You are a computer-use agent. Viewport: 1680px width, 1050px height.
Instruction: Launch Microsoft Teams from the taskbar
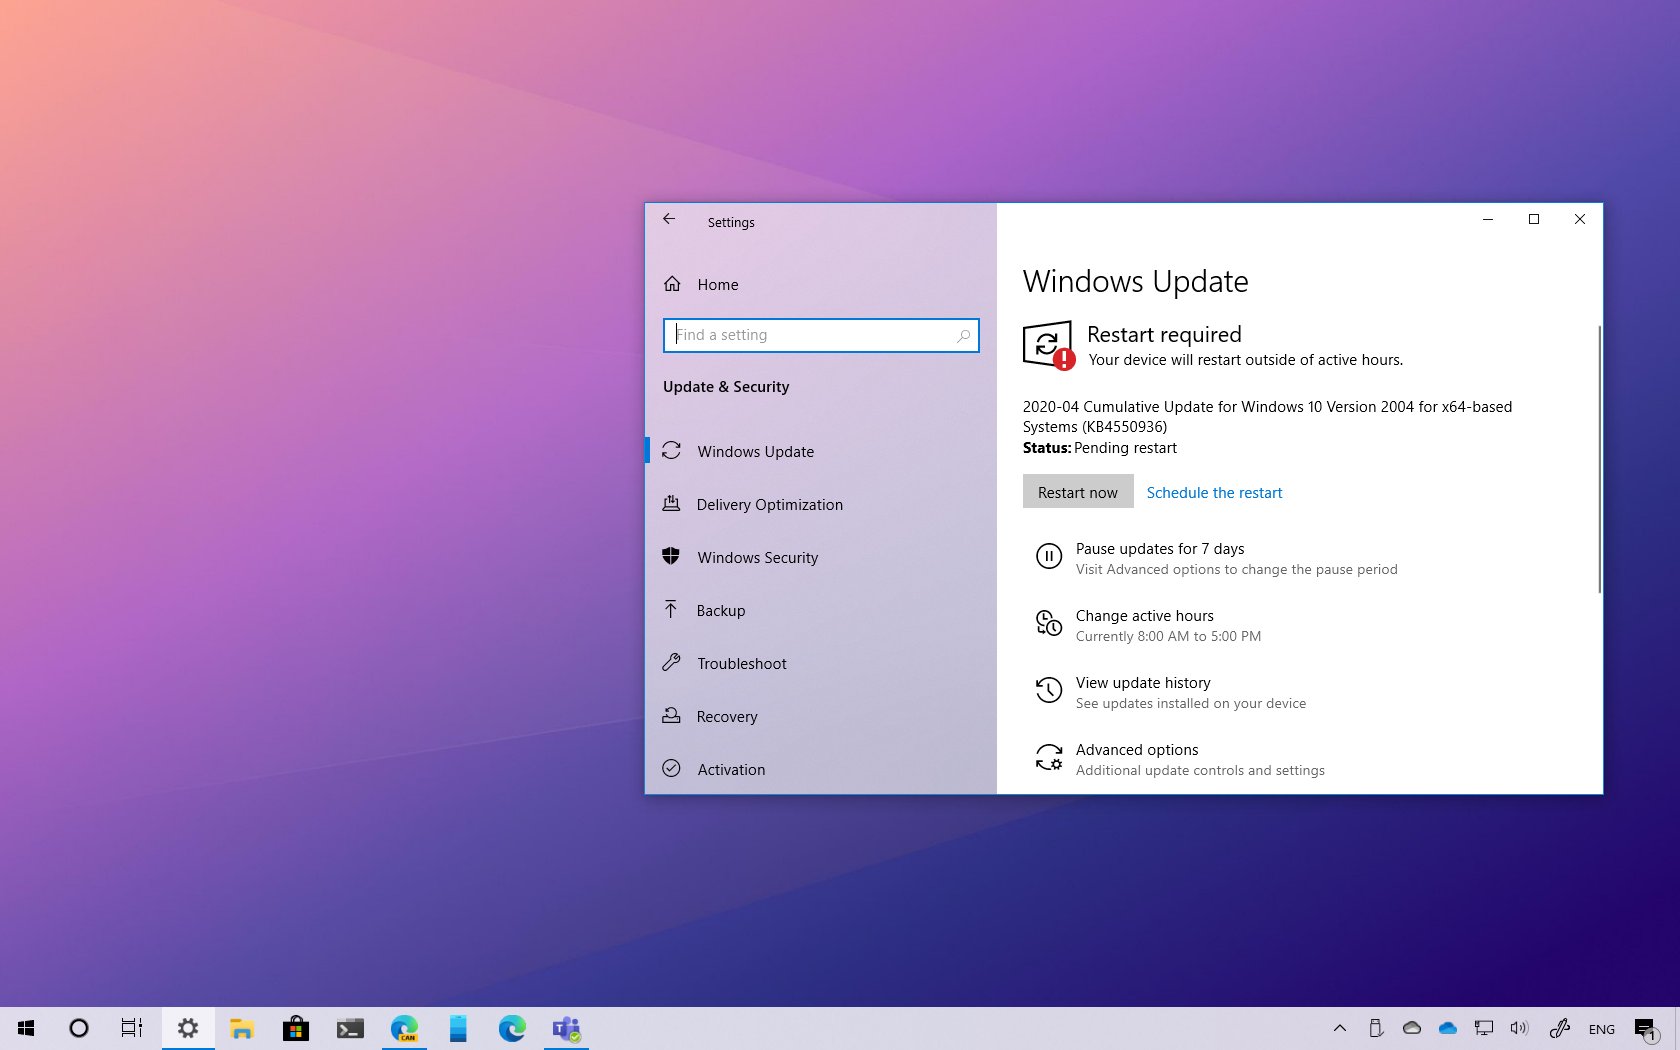565,1028
